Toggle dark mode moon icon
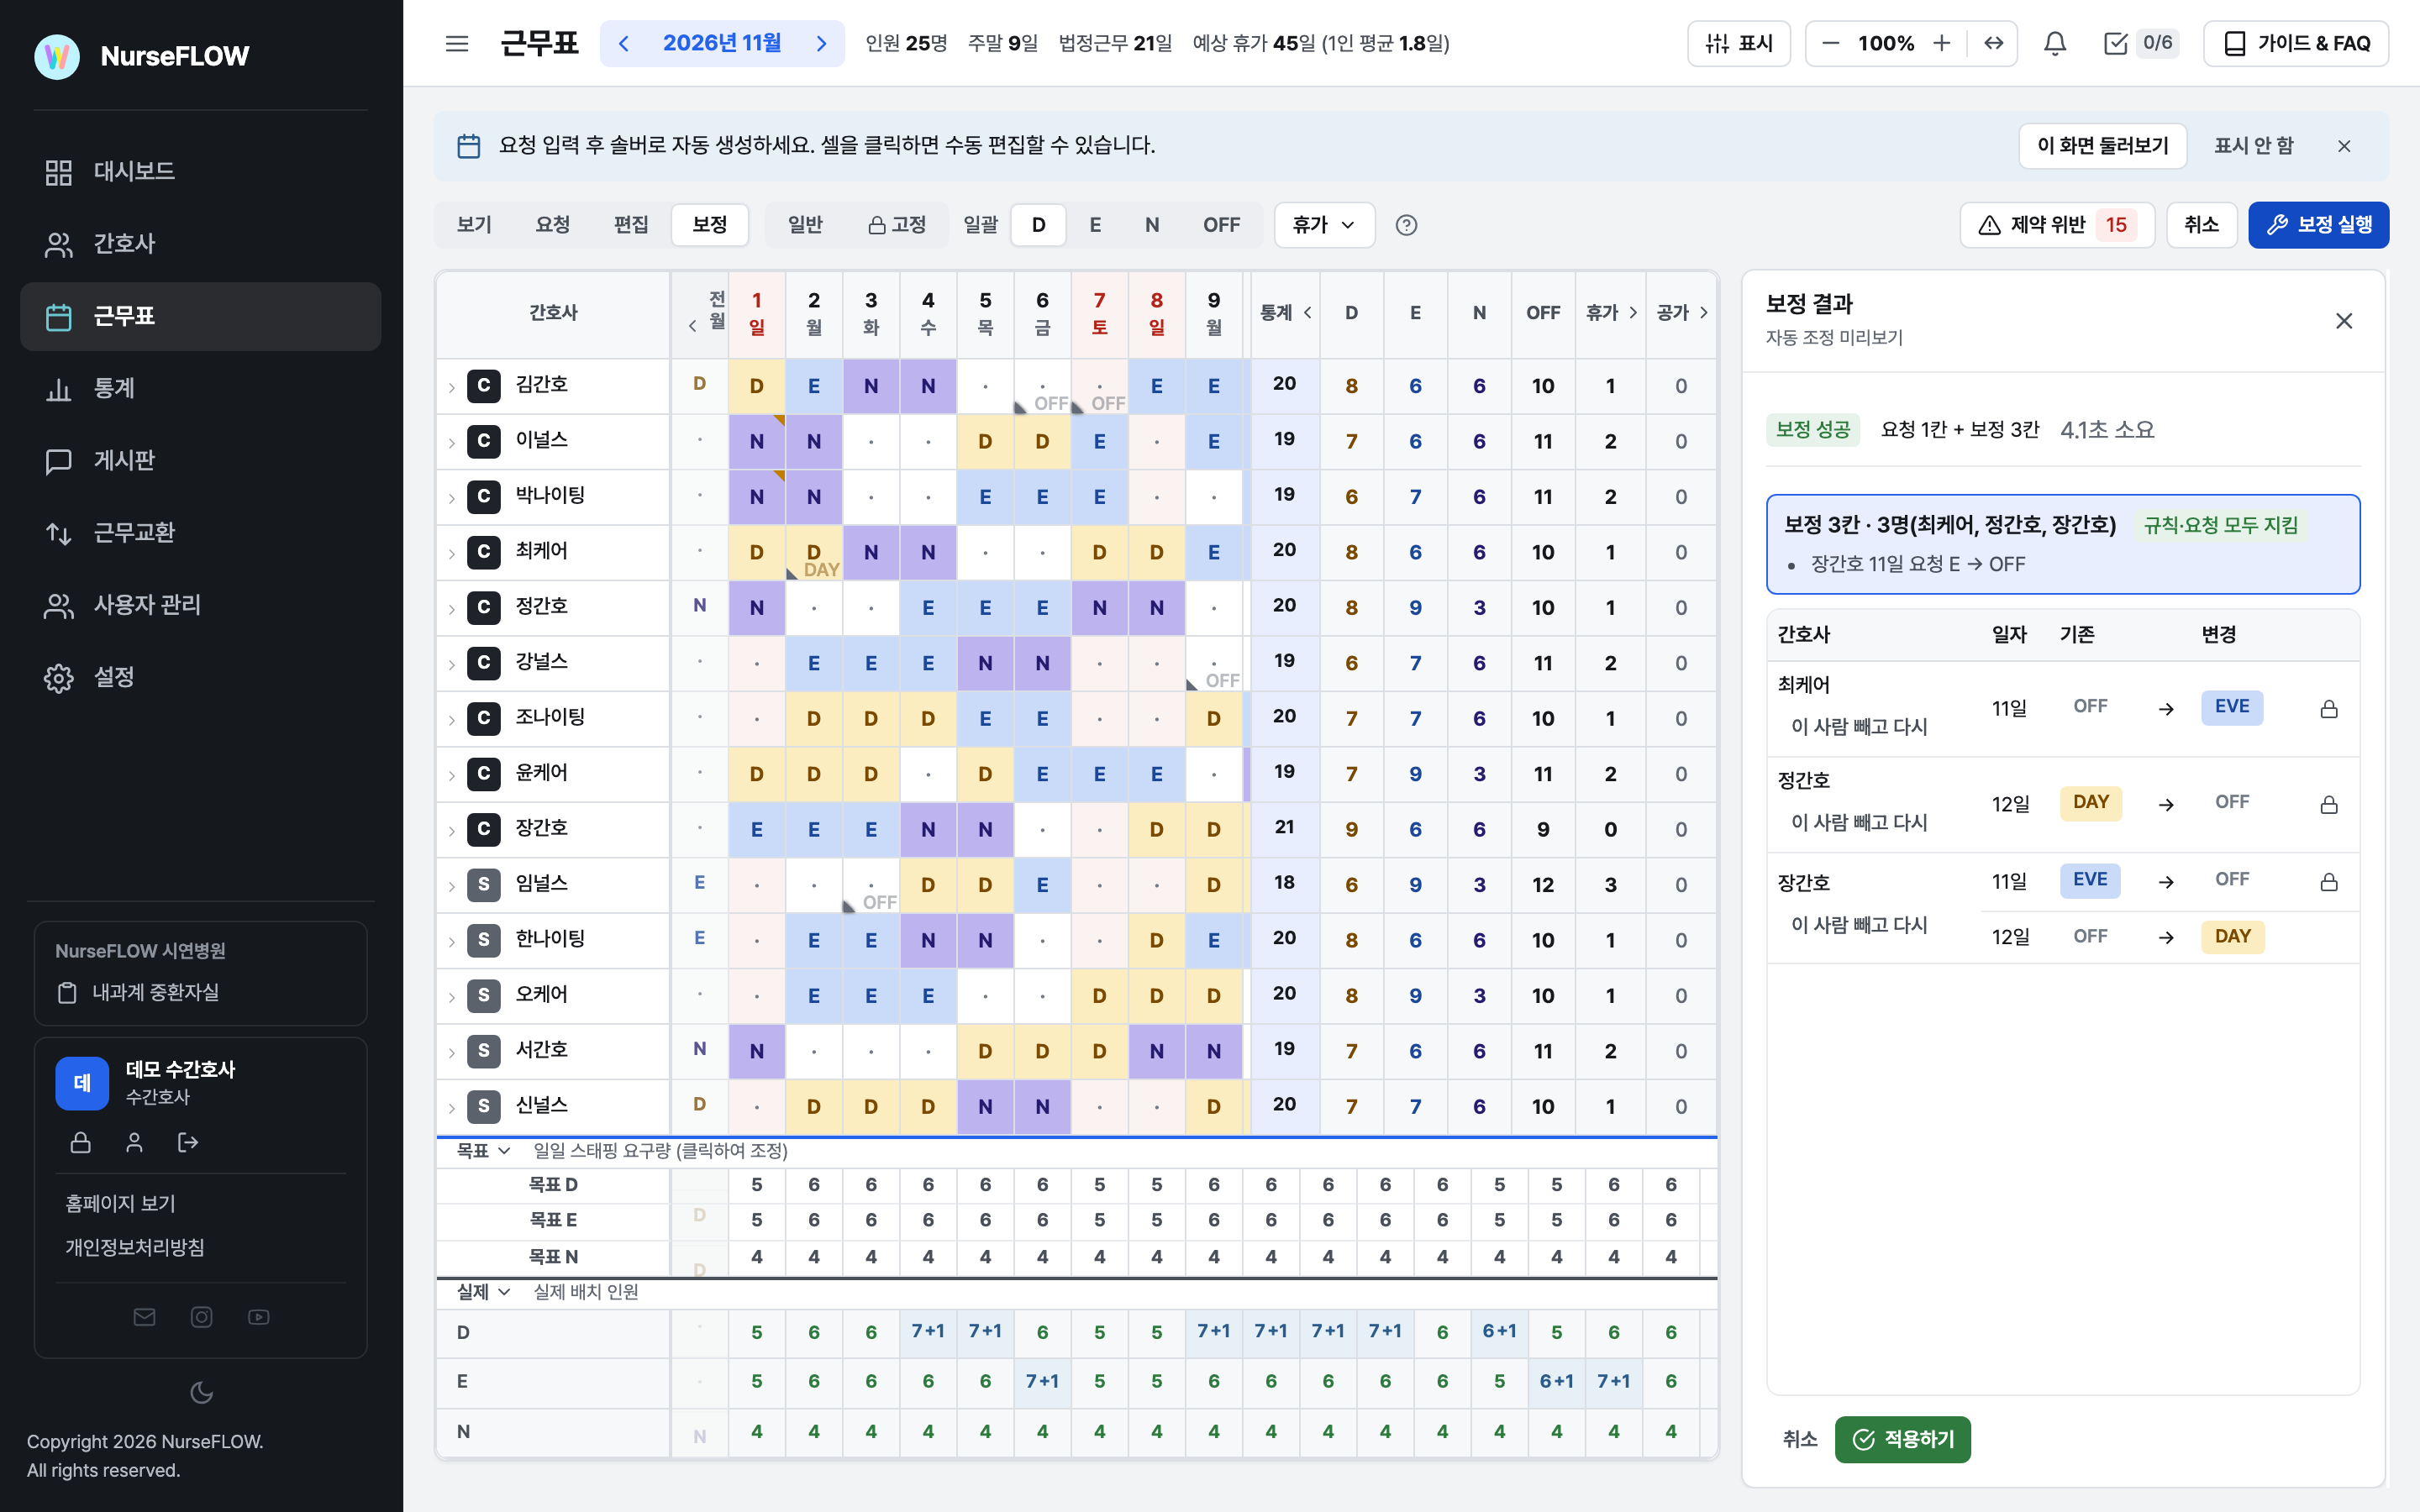The image size is (2420, 1512). pyautogui.click(x=201, y=1392)
